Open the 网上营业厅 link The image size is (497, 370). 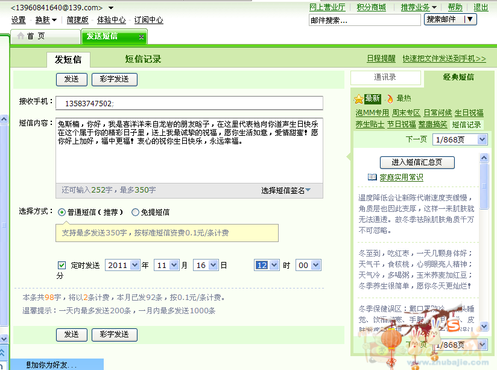[x=327, y=7]
